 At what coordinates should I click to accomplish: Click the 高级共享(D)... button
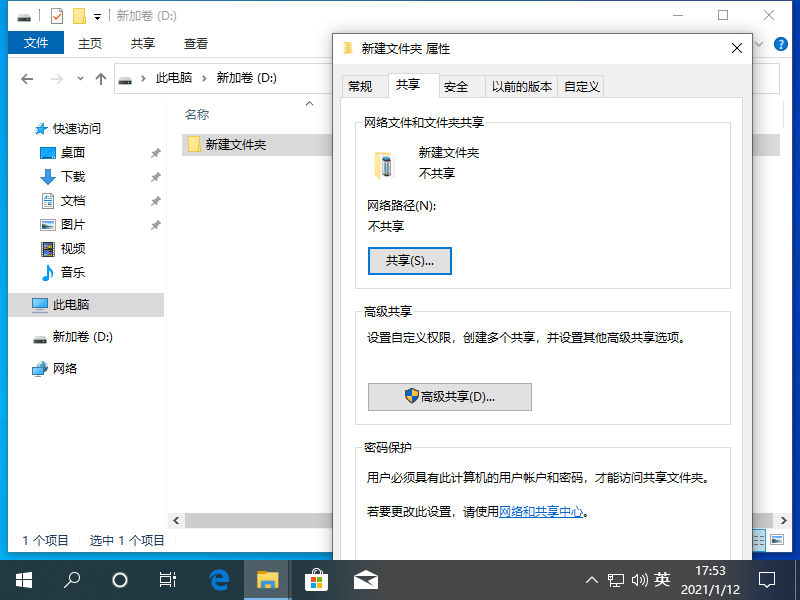point(449,396)
